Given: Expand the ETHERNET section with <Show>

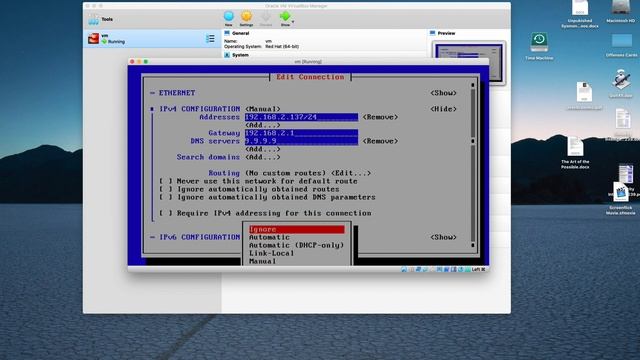Looking at the screenshot, I should click(443, 93).
